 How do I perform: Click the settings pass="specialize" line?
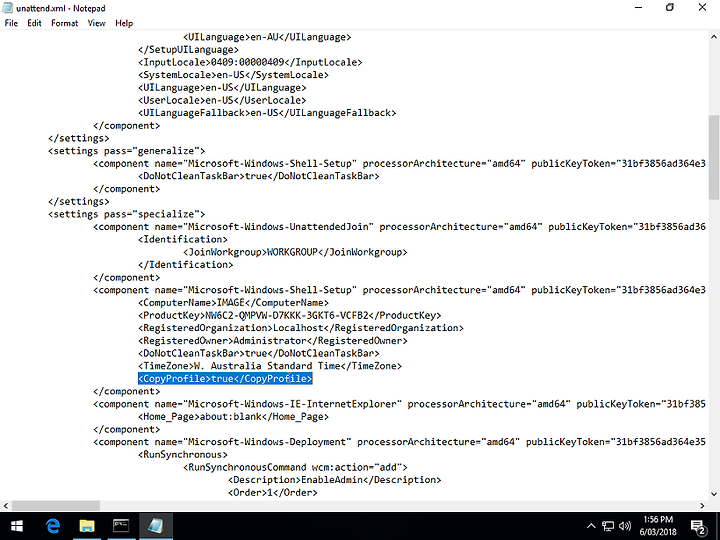coord(126,214)
